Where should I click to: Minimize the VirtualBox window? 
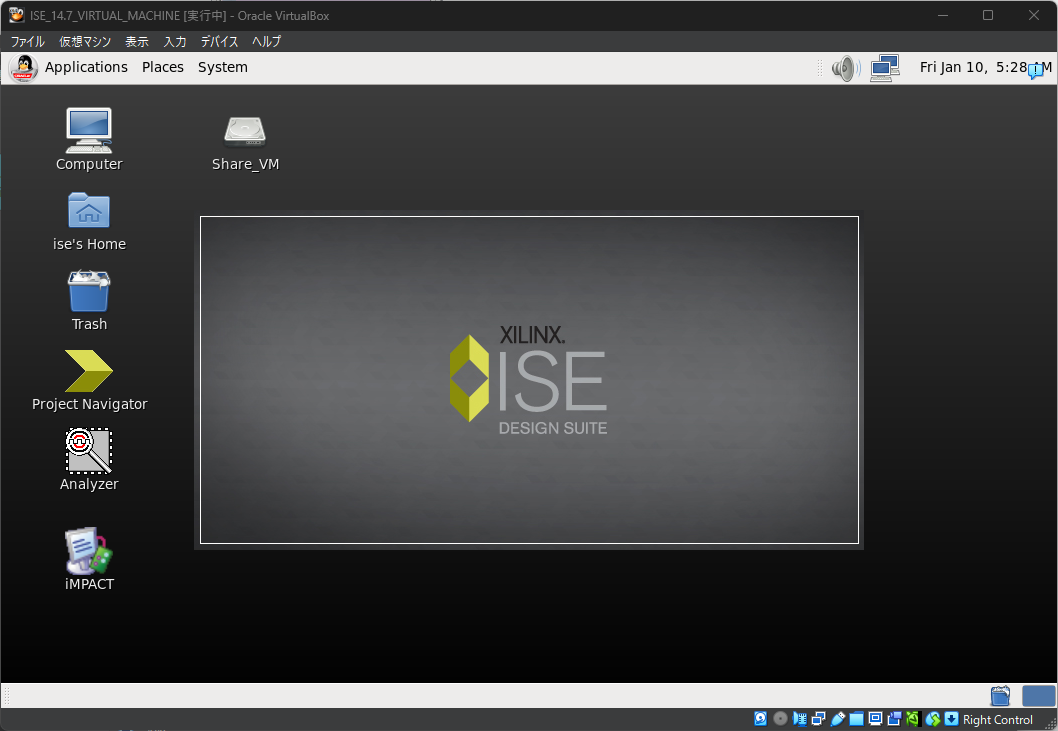click(943, 15)
